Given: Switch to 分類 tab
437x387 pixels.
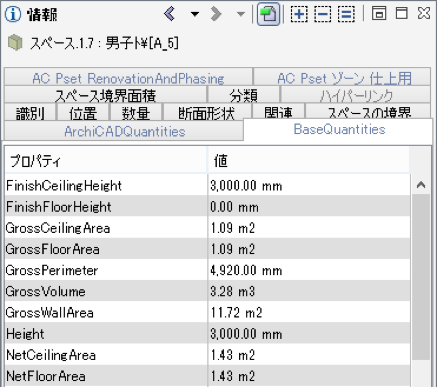Looking at the screenshot, I should point(244,95).
